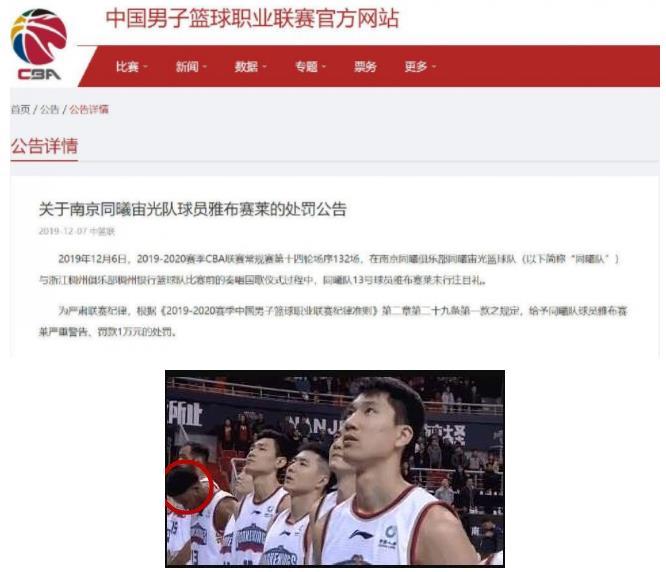Expand the 专题 menu
This screenshot has width=666, height=572.
click(x=311, y=67)
